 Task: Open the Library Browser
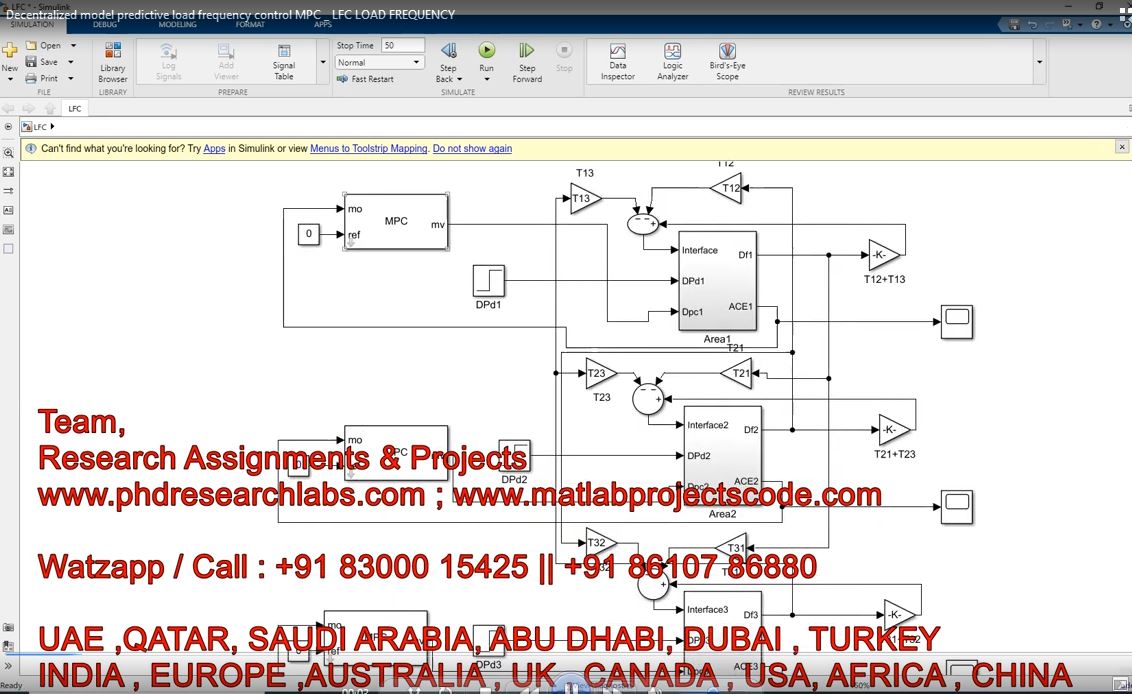[113, 62]
